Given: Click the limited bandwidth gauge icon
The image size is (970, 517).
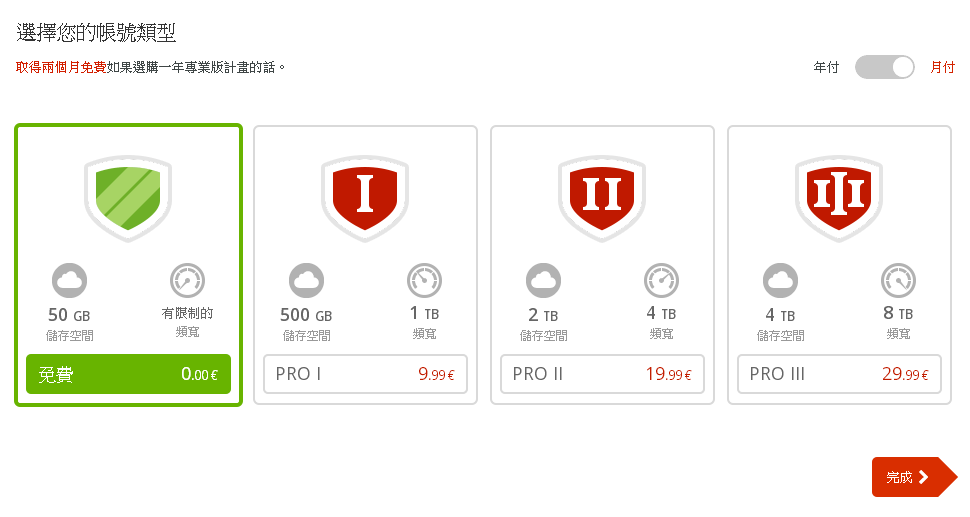Looking at the screenshot, I should (187, 281).
